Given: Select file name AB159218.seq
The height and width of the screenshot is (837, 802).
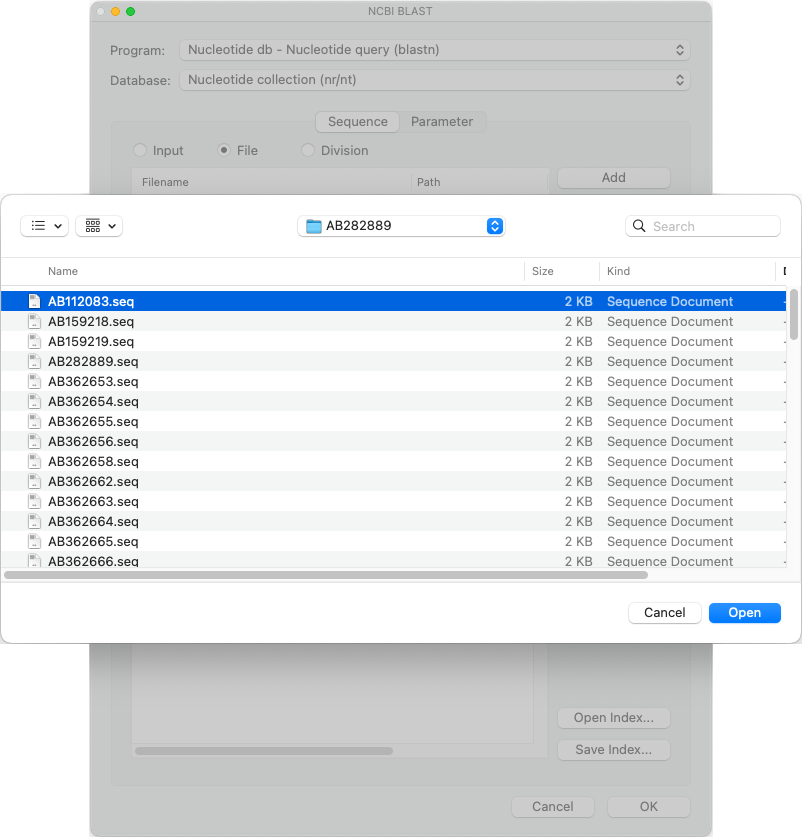Looking at the screenshot, I should (x=91, y=321).
